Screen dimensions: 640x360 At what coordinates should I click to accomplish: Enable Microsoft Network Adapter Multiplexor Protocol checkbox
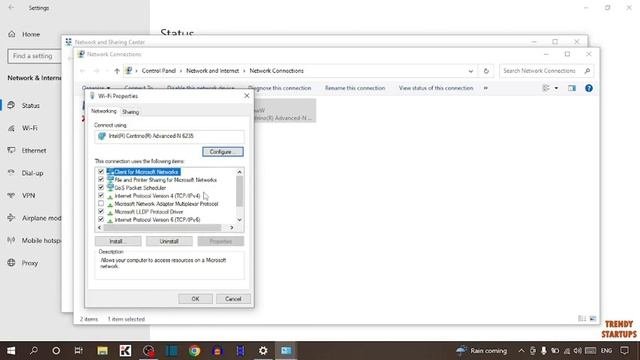pos(101,203)
